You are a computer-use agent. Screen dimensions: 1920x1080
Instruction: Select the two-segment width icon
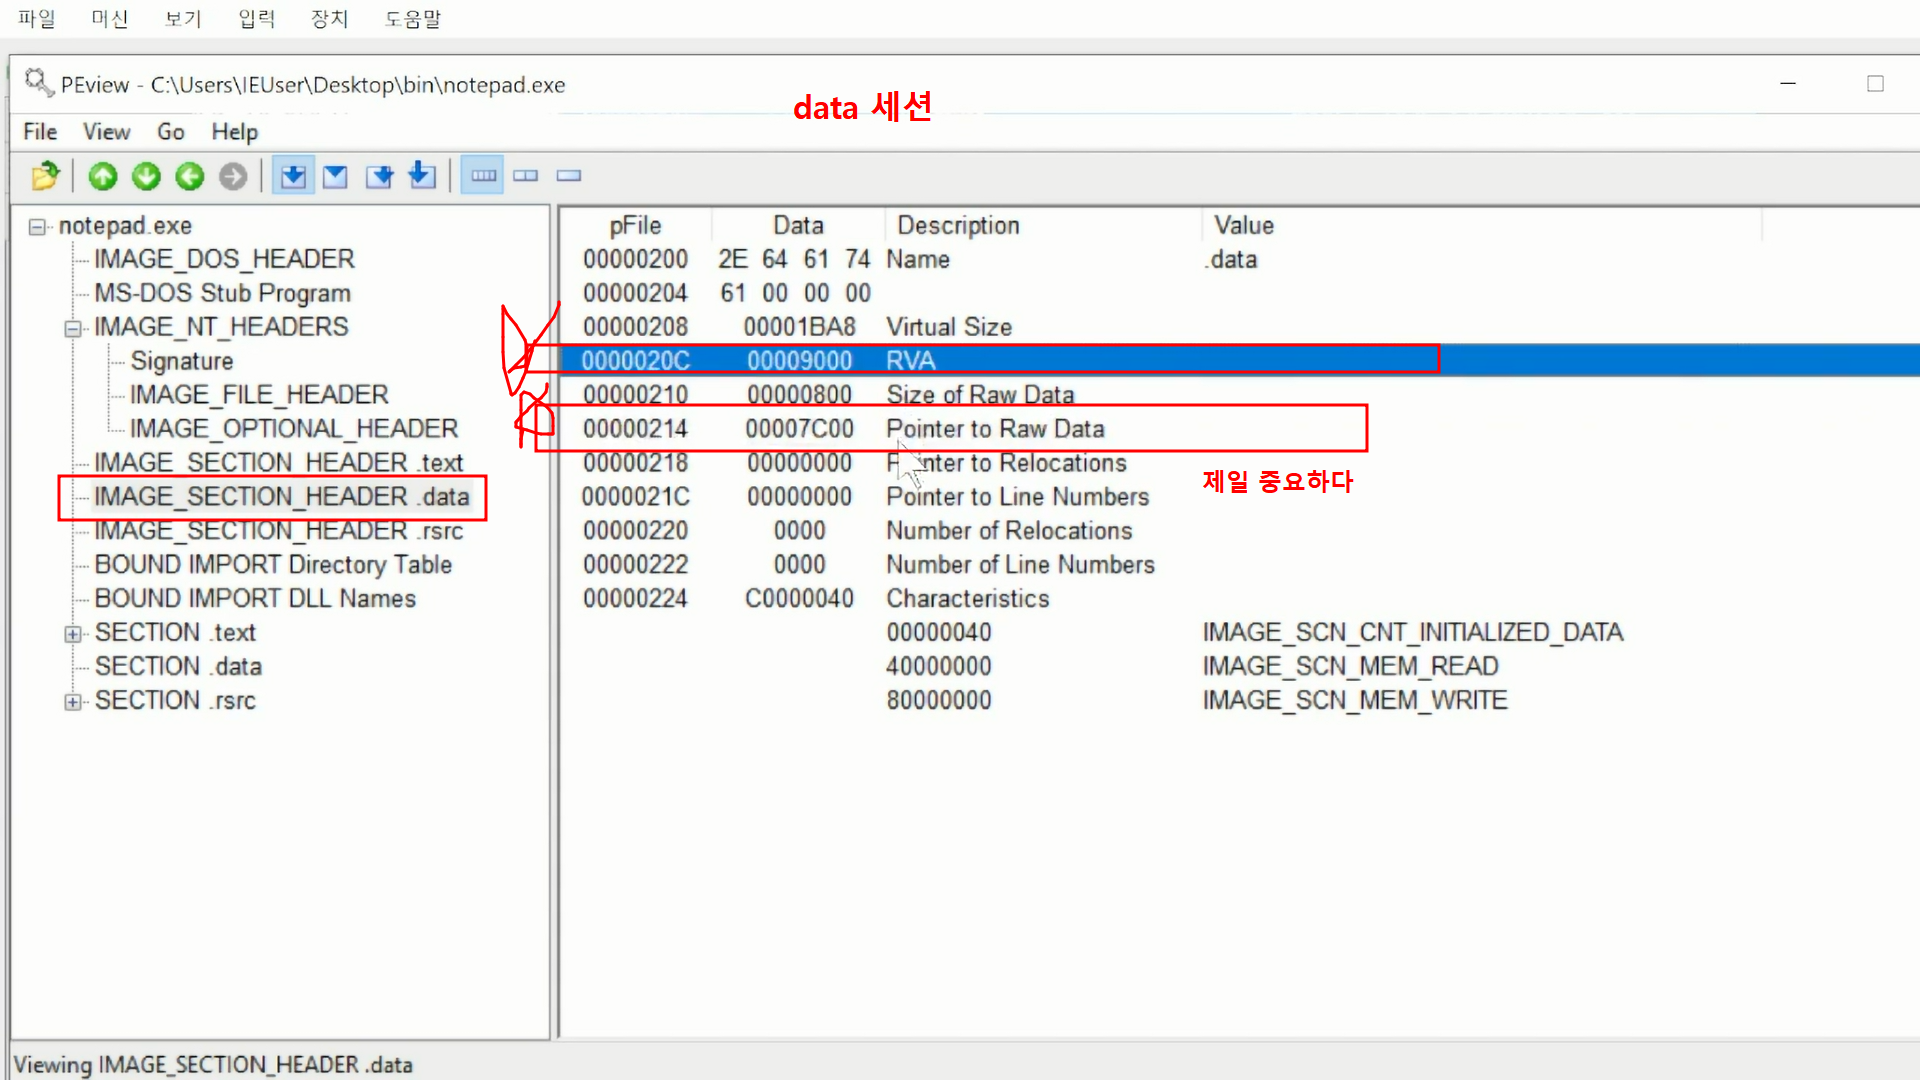coord(526,176)
